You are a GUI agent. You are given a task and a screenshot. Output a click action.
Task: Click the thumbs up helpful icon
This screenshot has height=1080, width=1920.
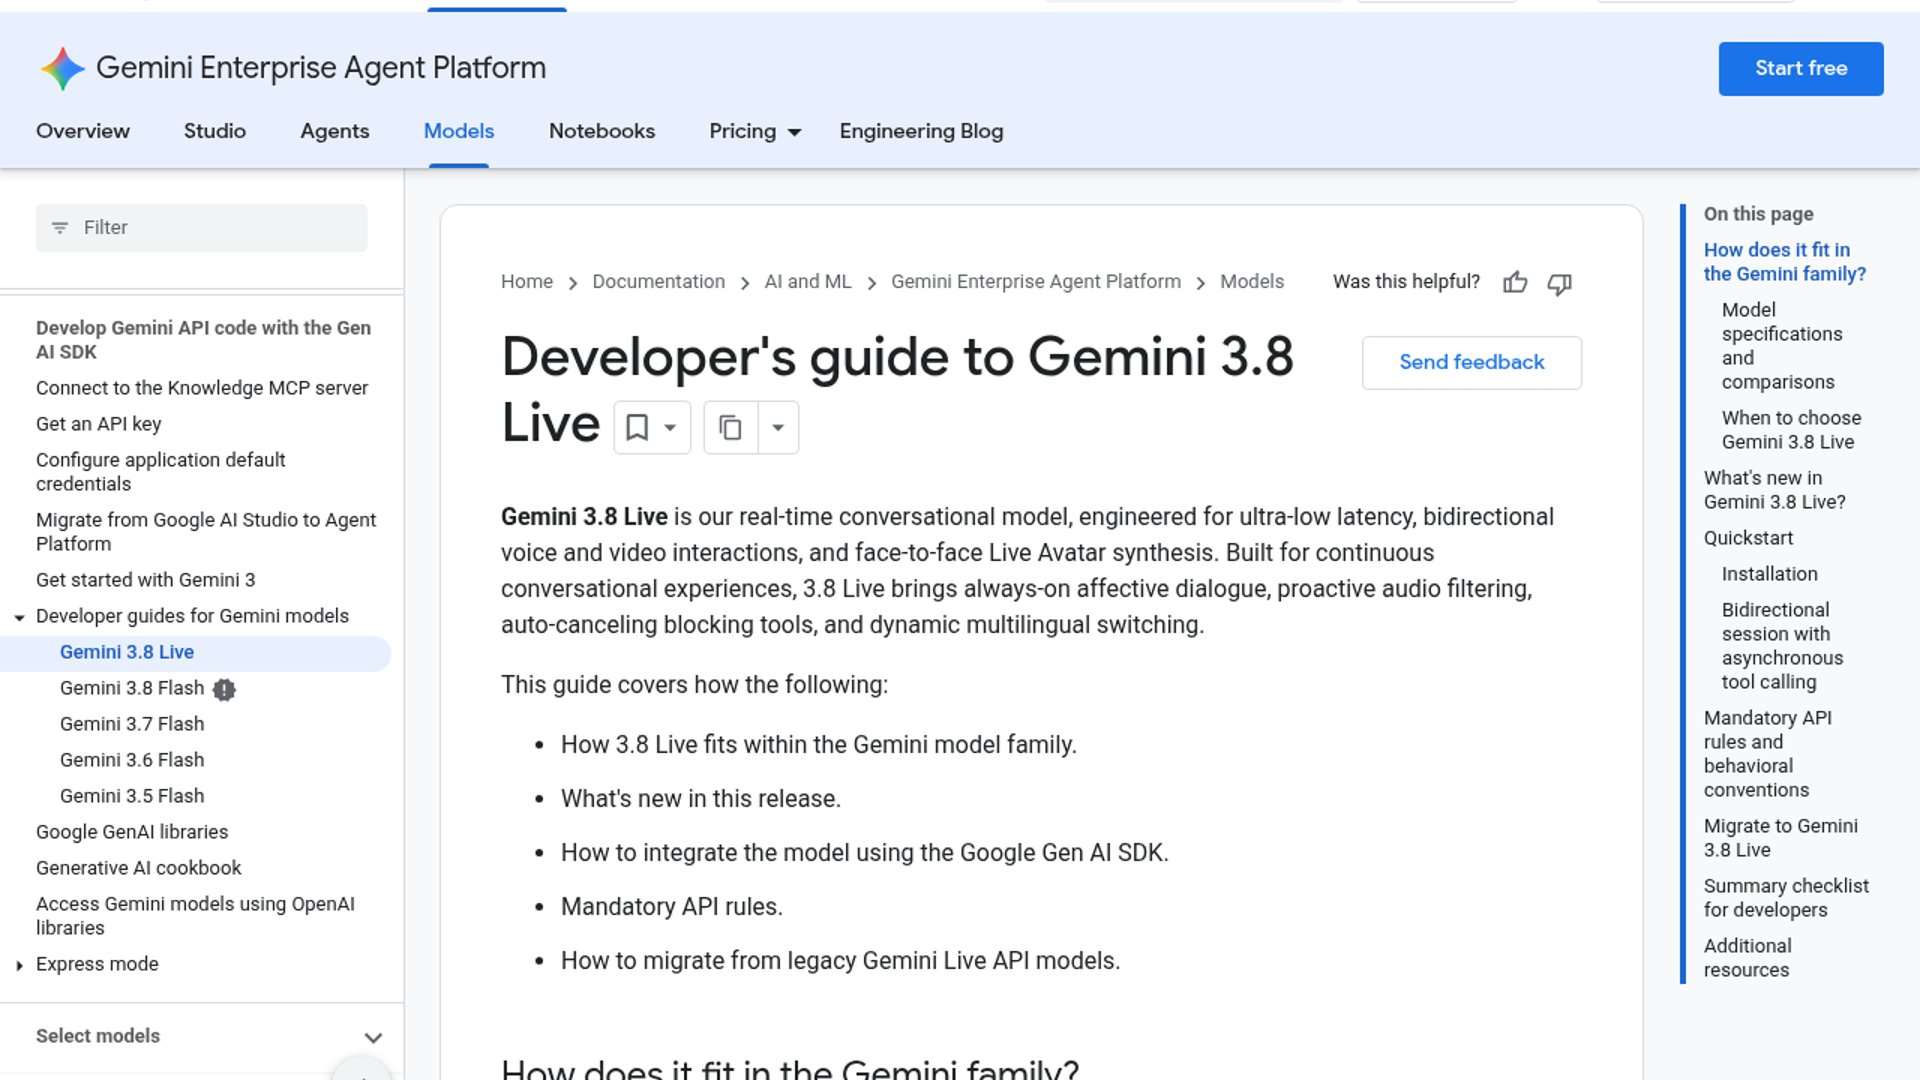[x=1515, y=283]
